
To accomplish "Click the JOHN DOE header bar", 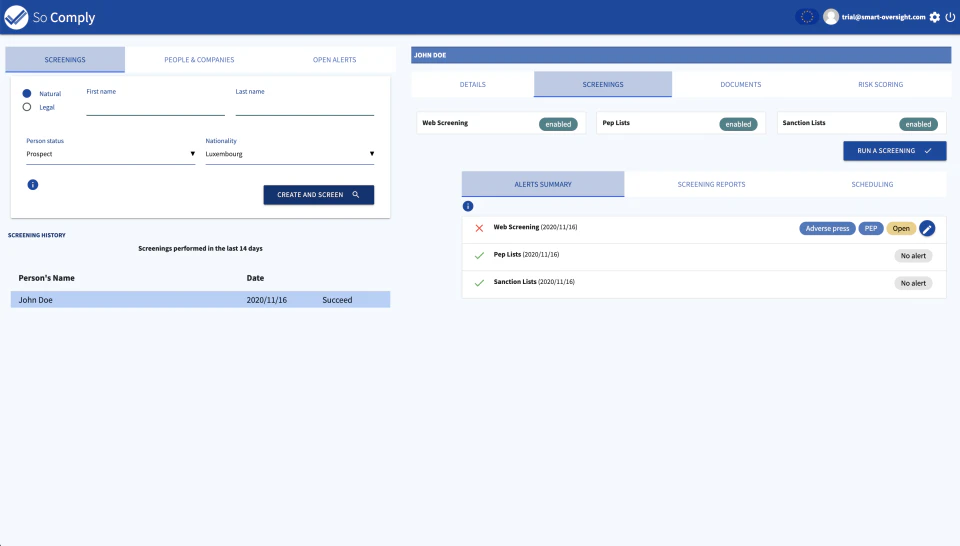I will click(x=681, y=55).
